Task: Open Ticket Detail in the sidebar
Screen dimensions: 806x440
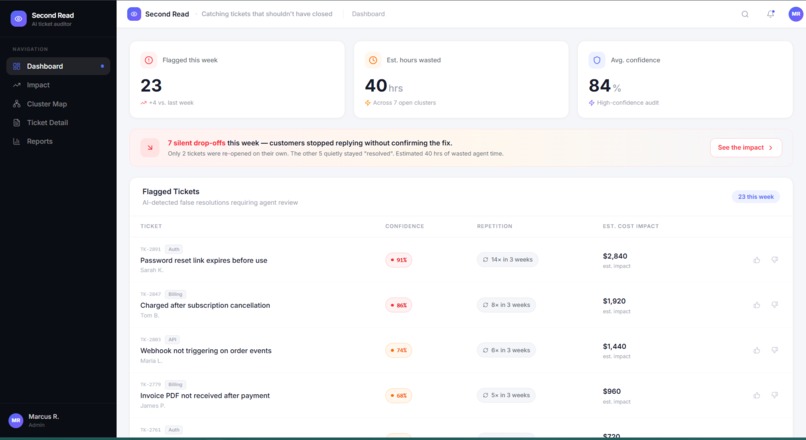Action: pos(58,122)
